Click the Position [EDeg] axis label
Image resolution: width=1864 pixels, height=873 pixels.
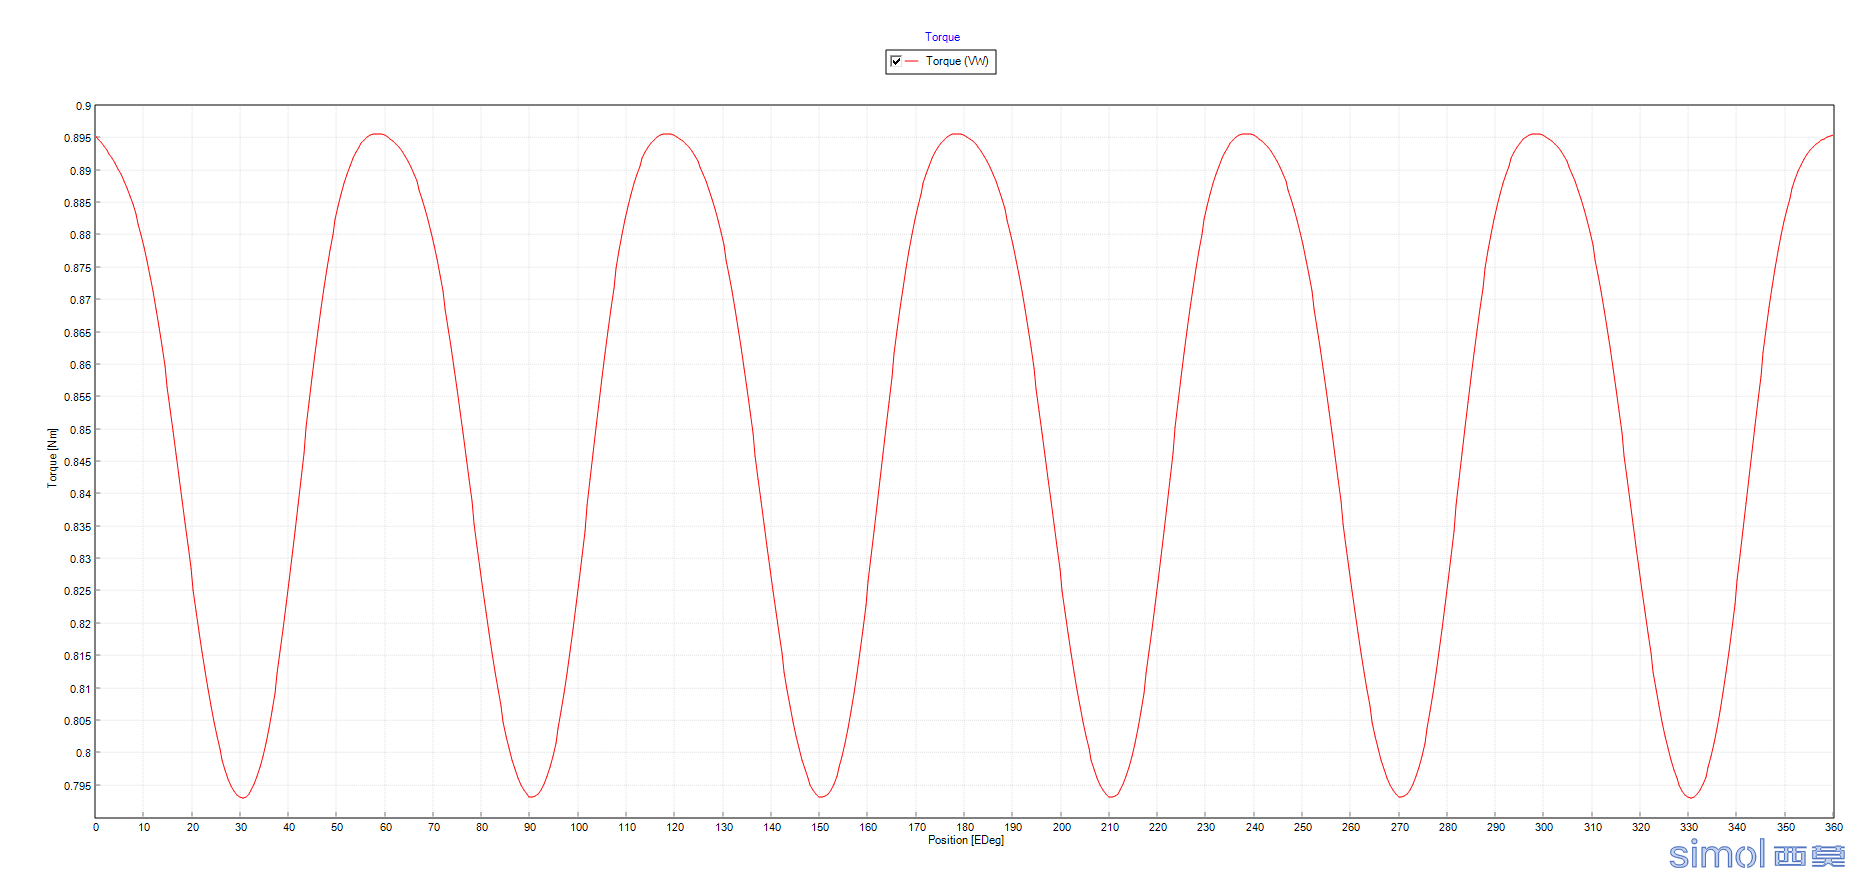click(965, 840)
